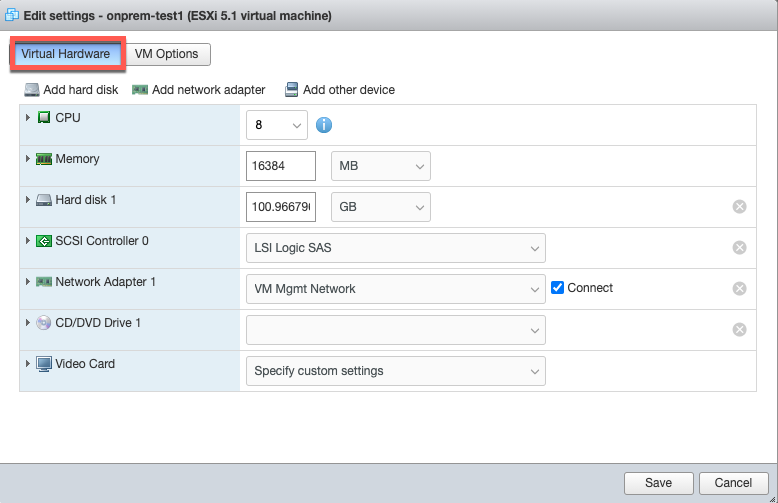Expand the CD/DVD Drive 1 row

click(28, 323)
